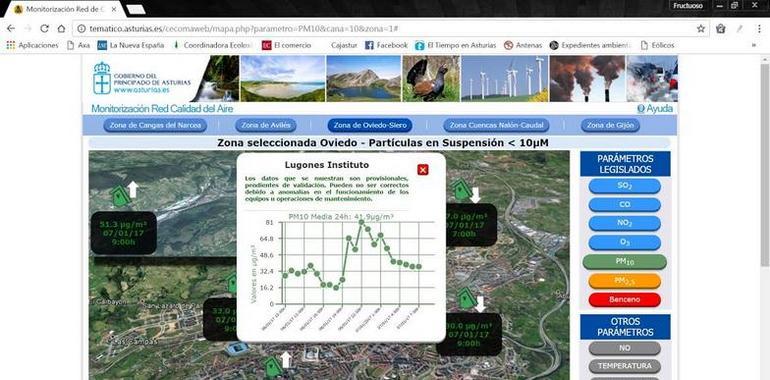Click the PM10 Media 24h chart title
This screenshot has height=380, width=770.
coord(341,216)
